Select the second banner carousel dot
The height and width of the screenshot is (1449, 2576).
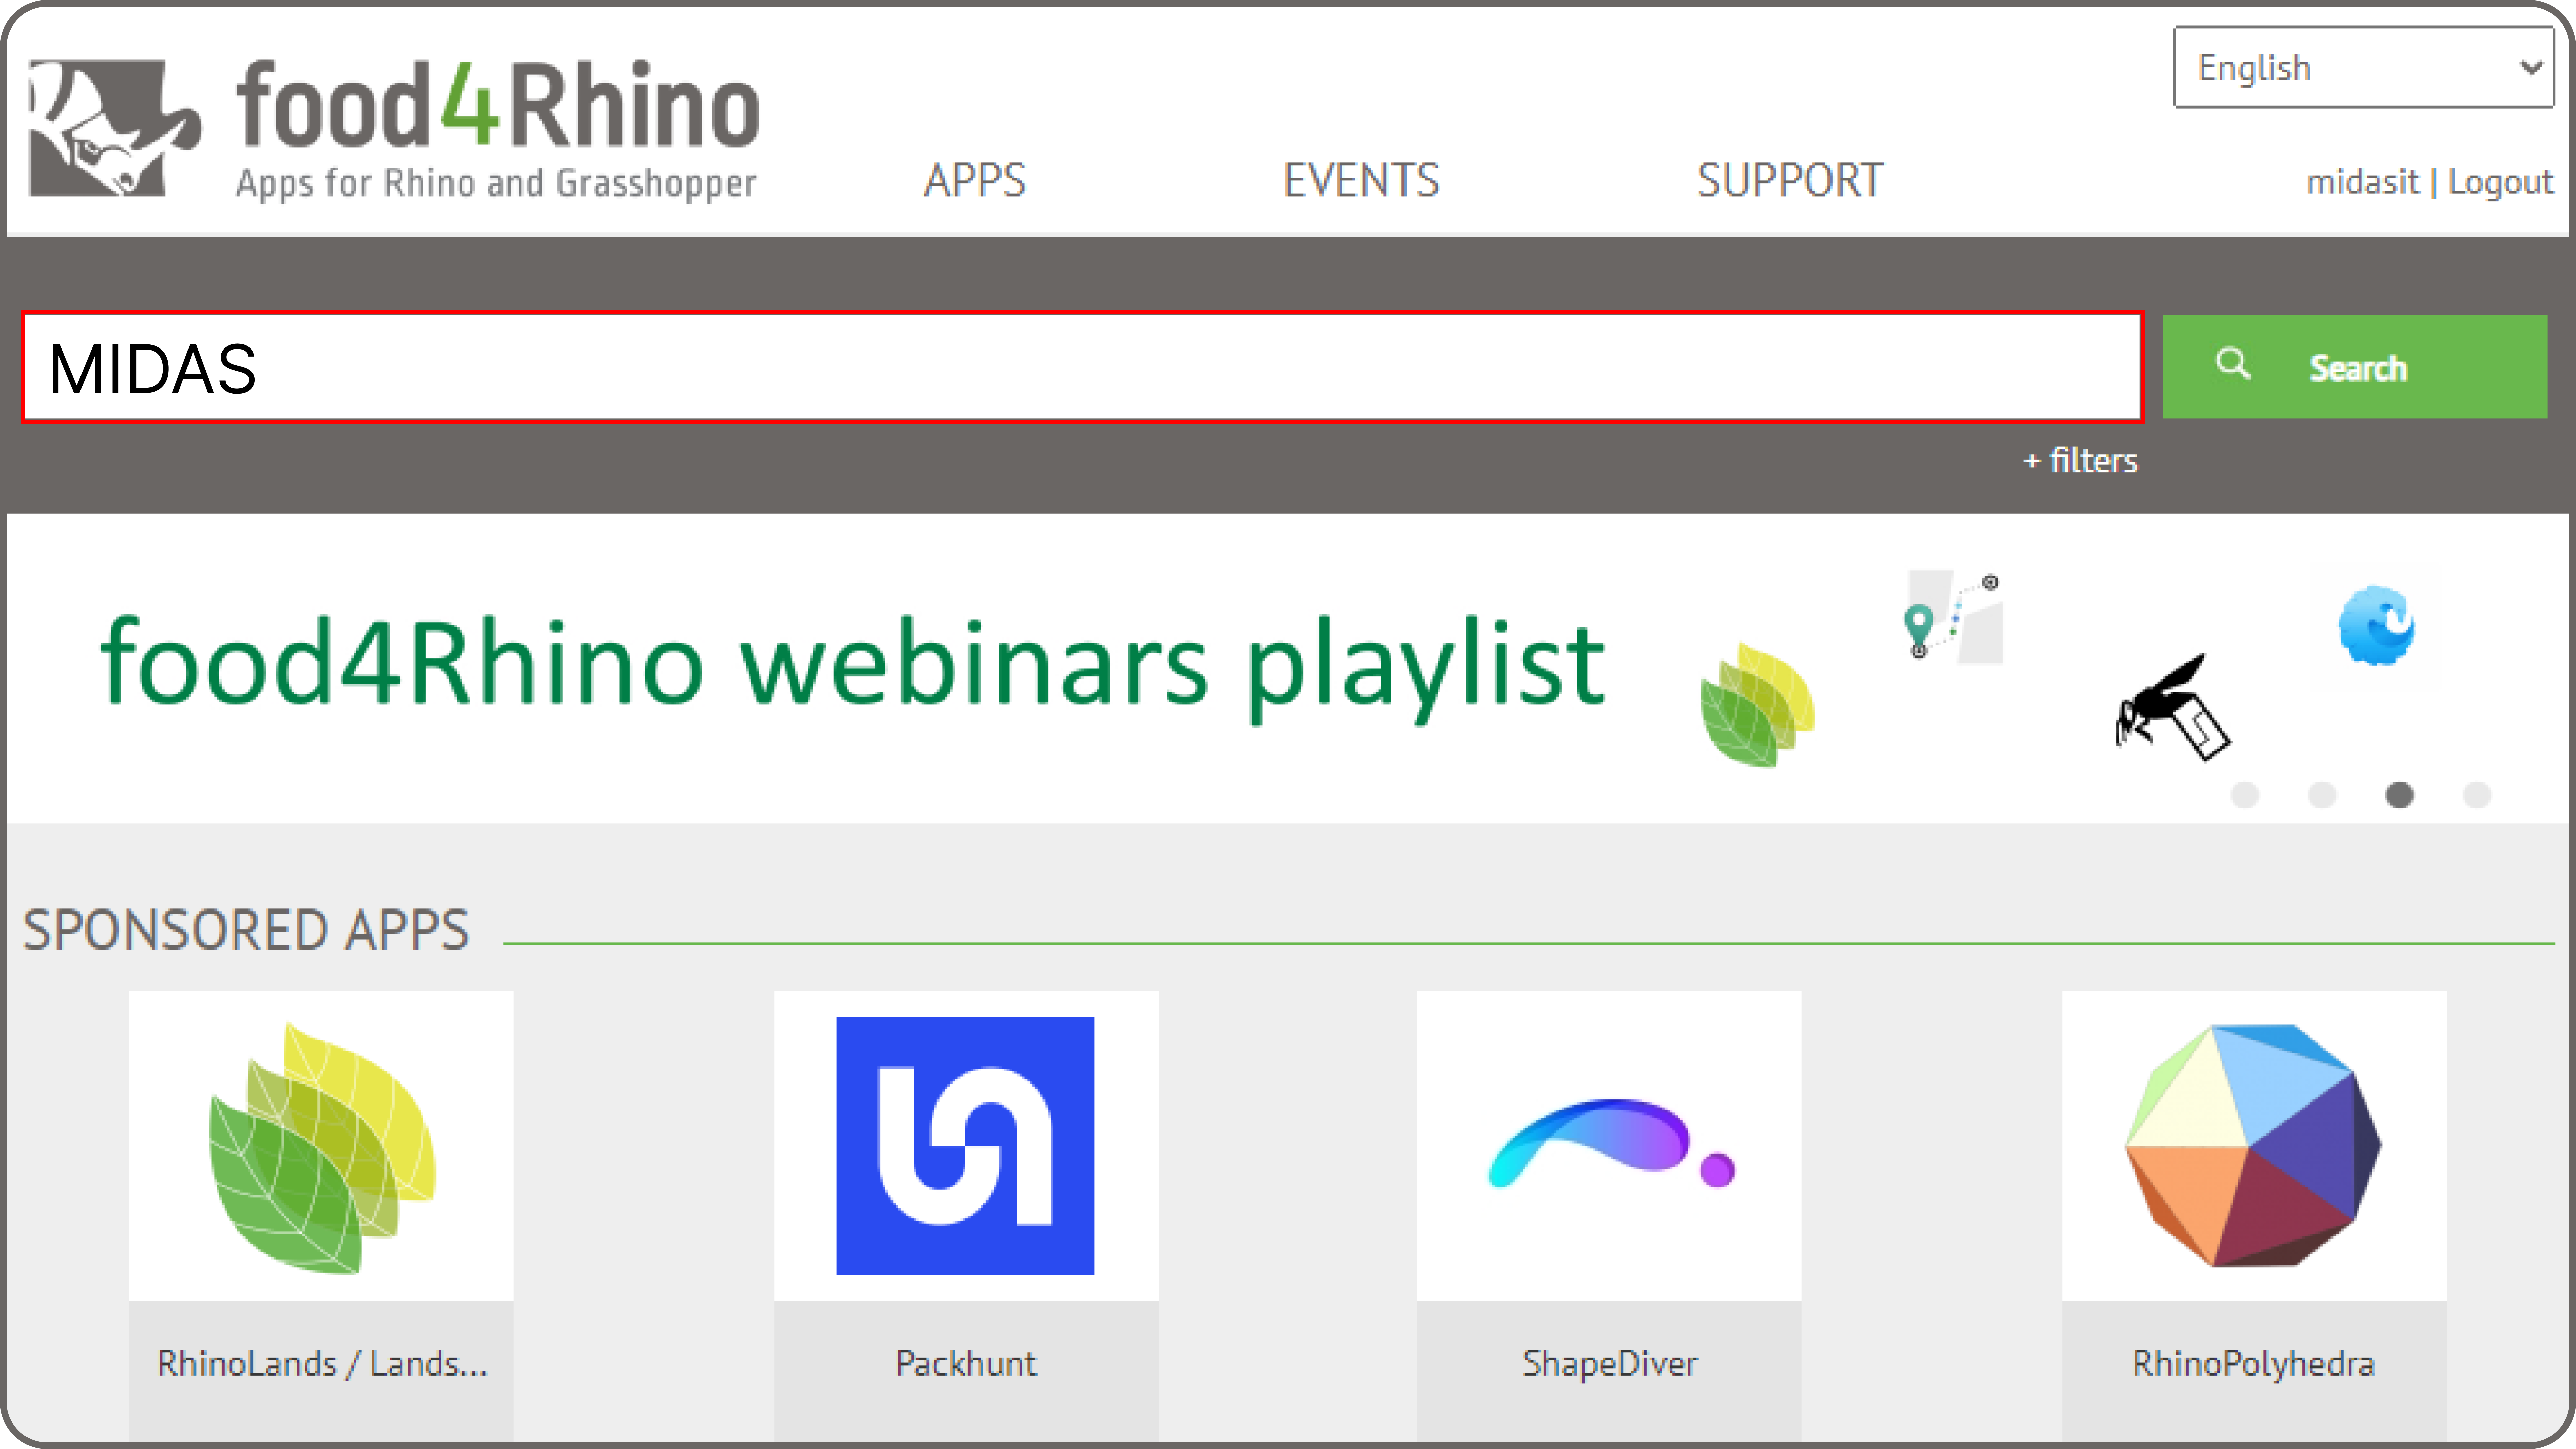(2322, 795)
